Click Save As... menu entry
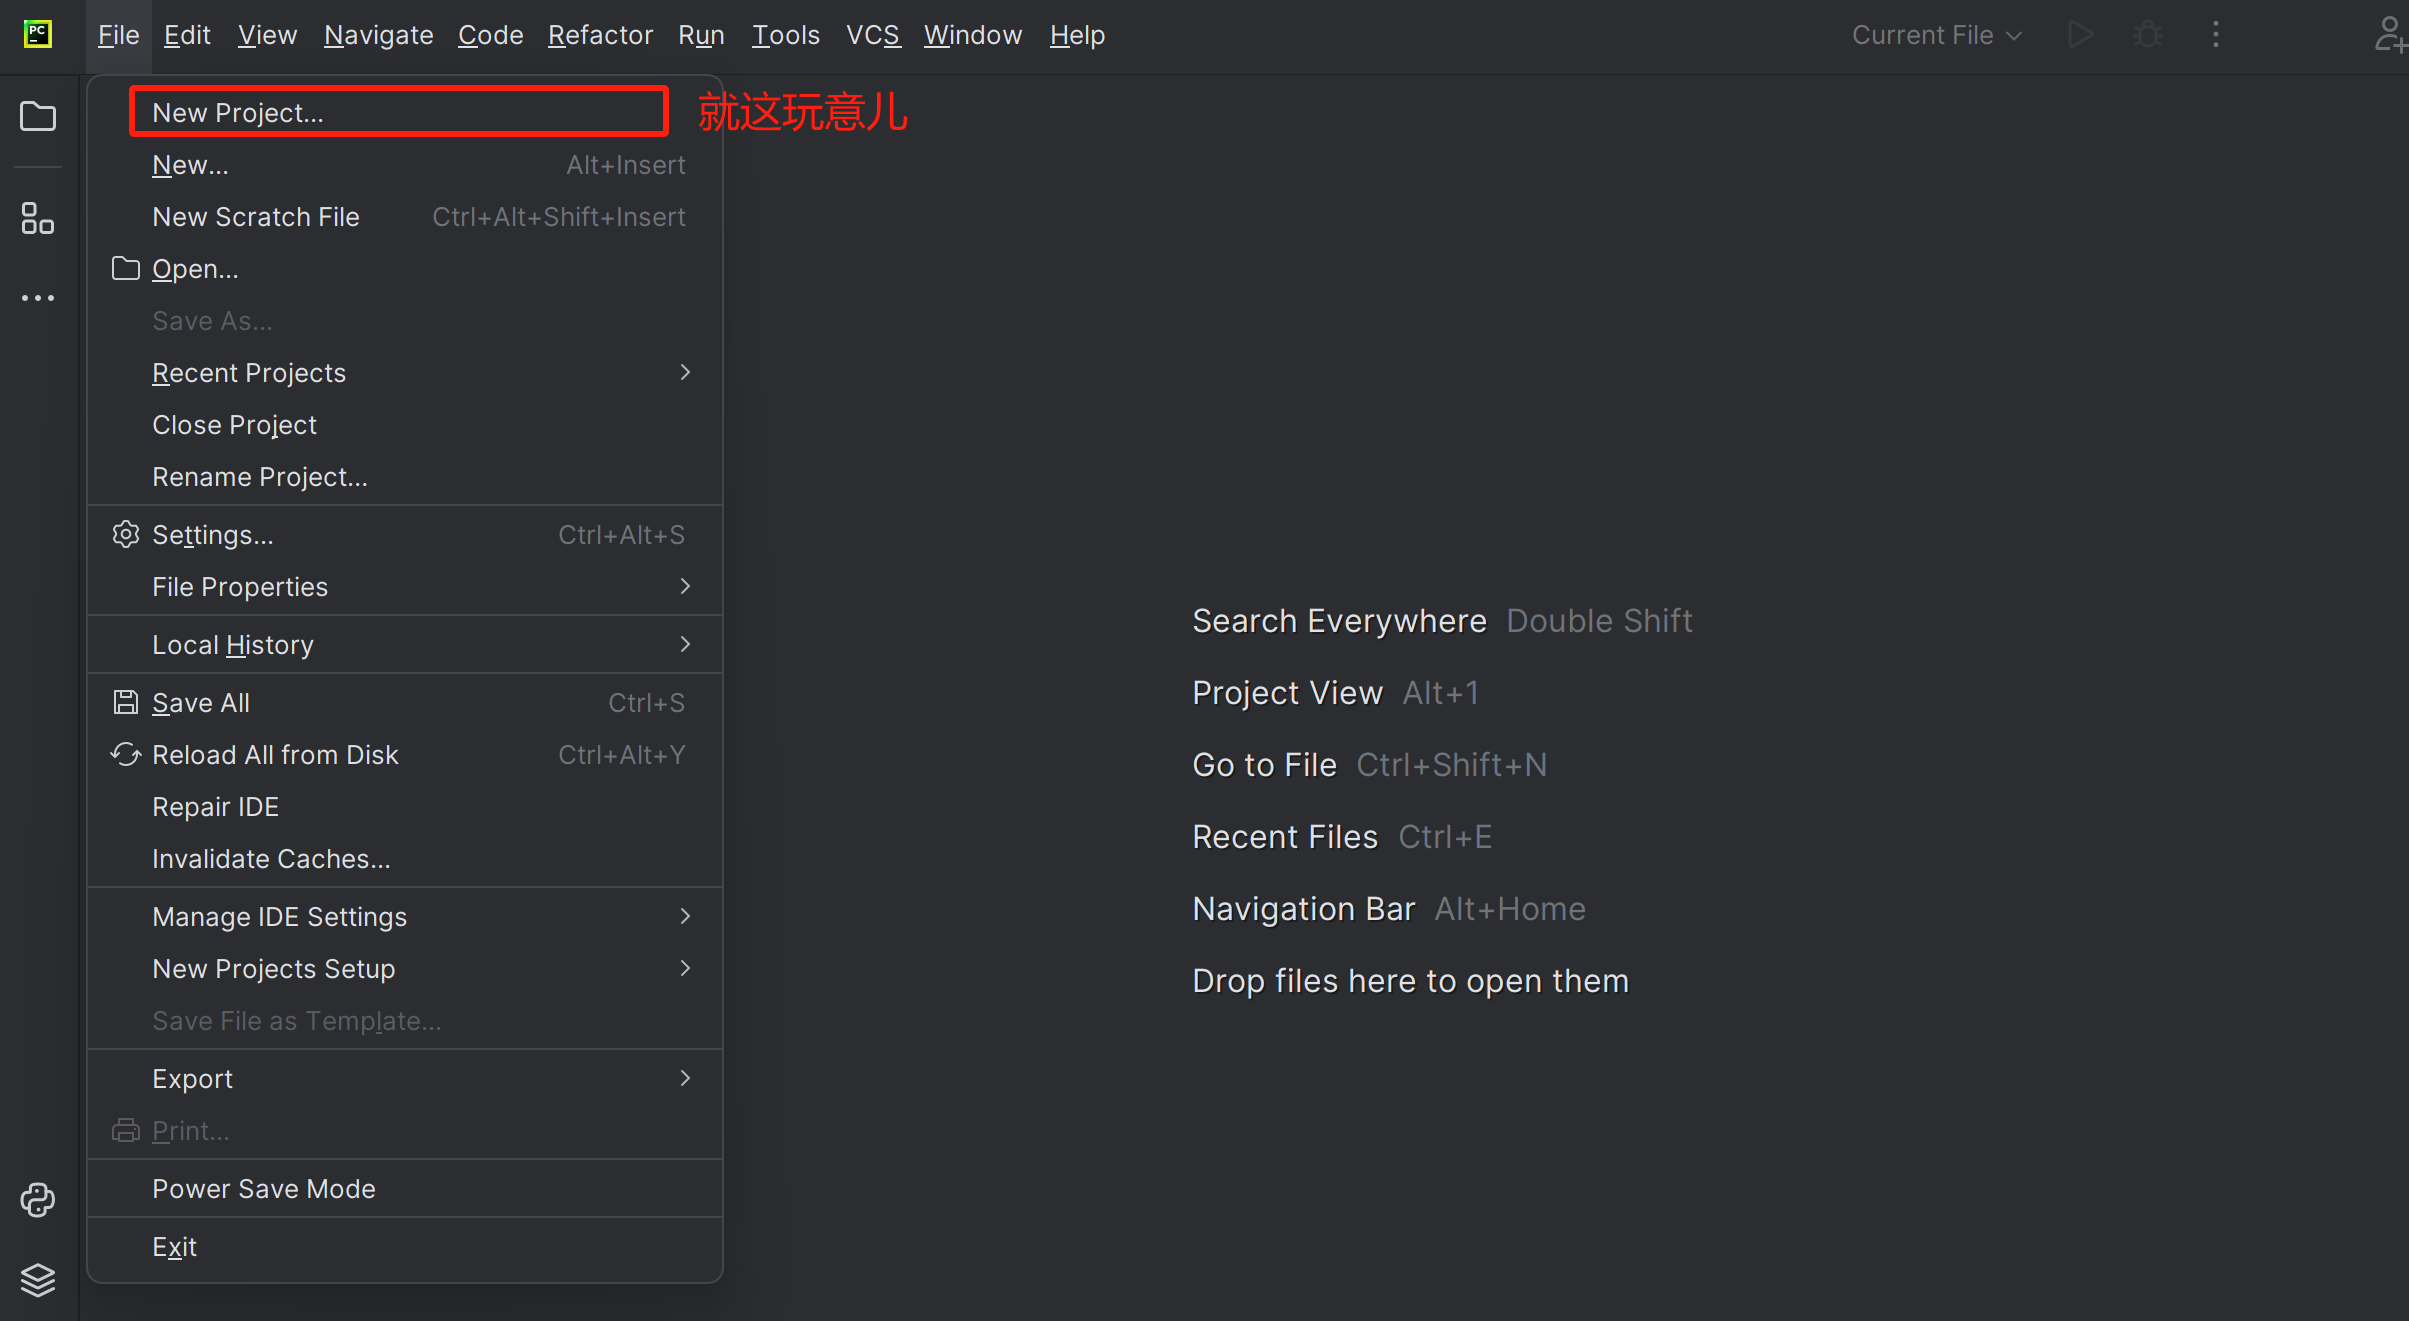The width and height of the screenshot is (2409, 1321). coord(405,320)
